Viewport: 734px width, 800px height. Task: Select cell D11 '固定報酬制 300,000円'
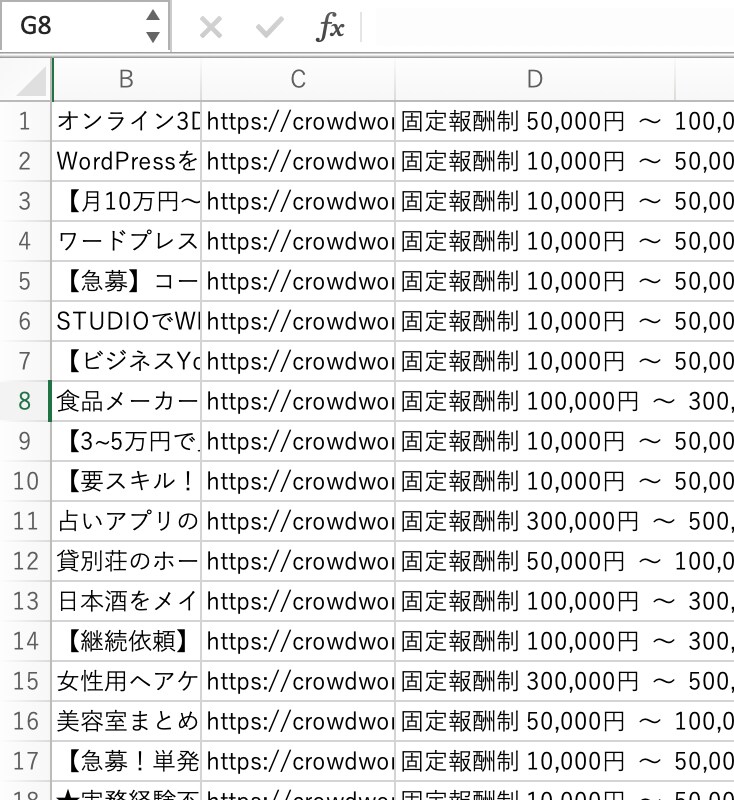pos(535,521)
